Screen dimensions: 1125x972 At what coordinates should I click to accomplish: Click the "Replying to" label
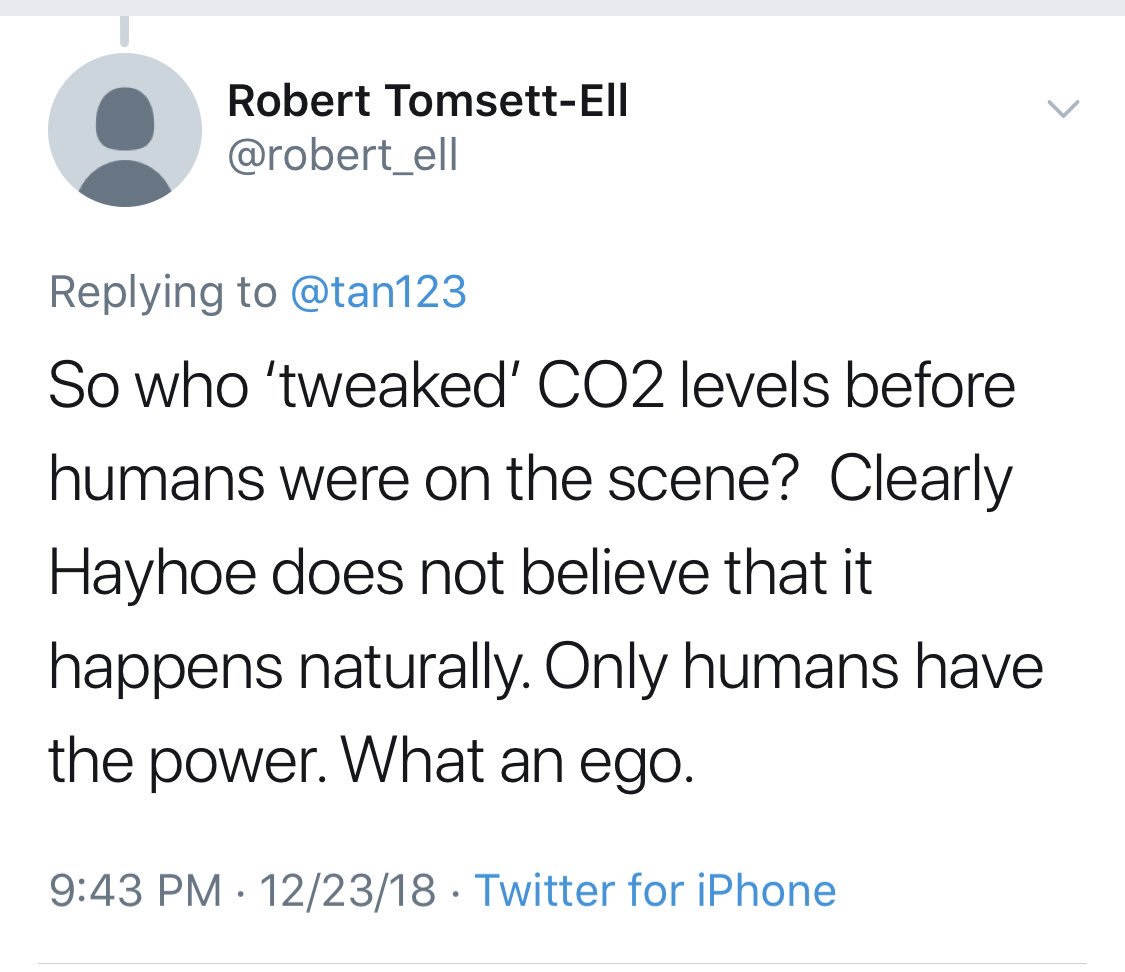point(162,292)
